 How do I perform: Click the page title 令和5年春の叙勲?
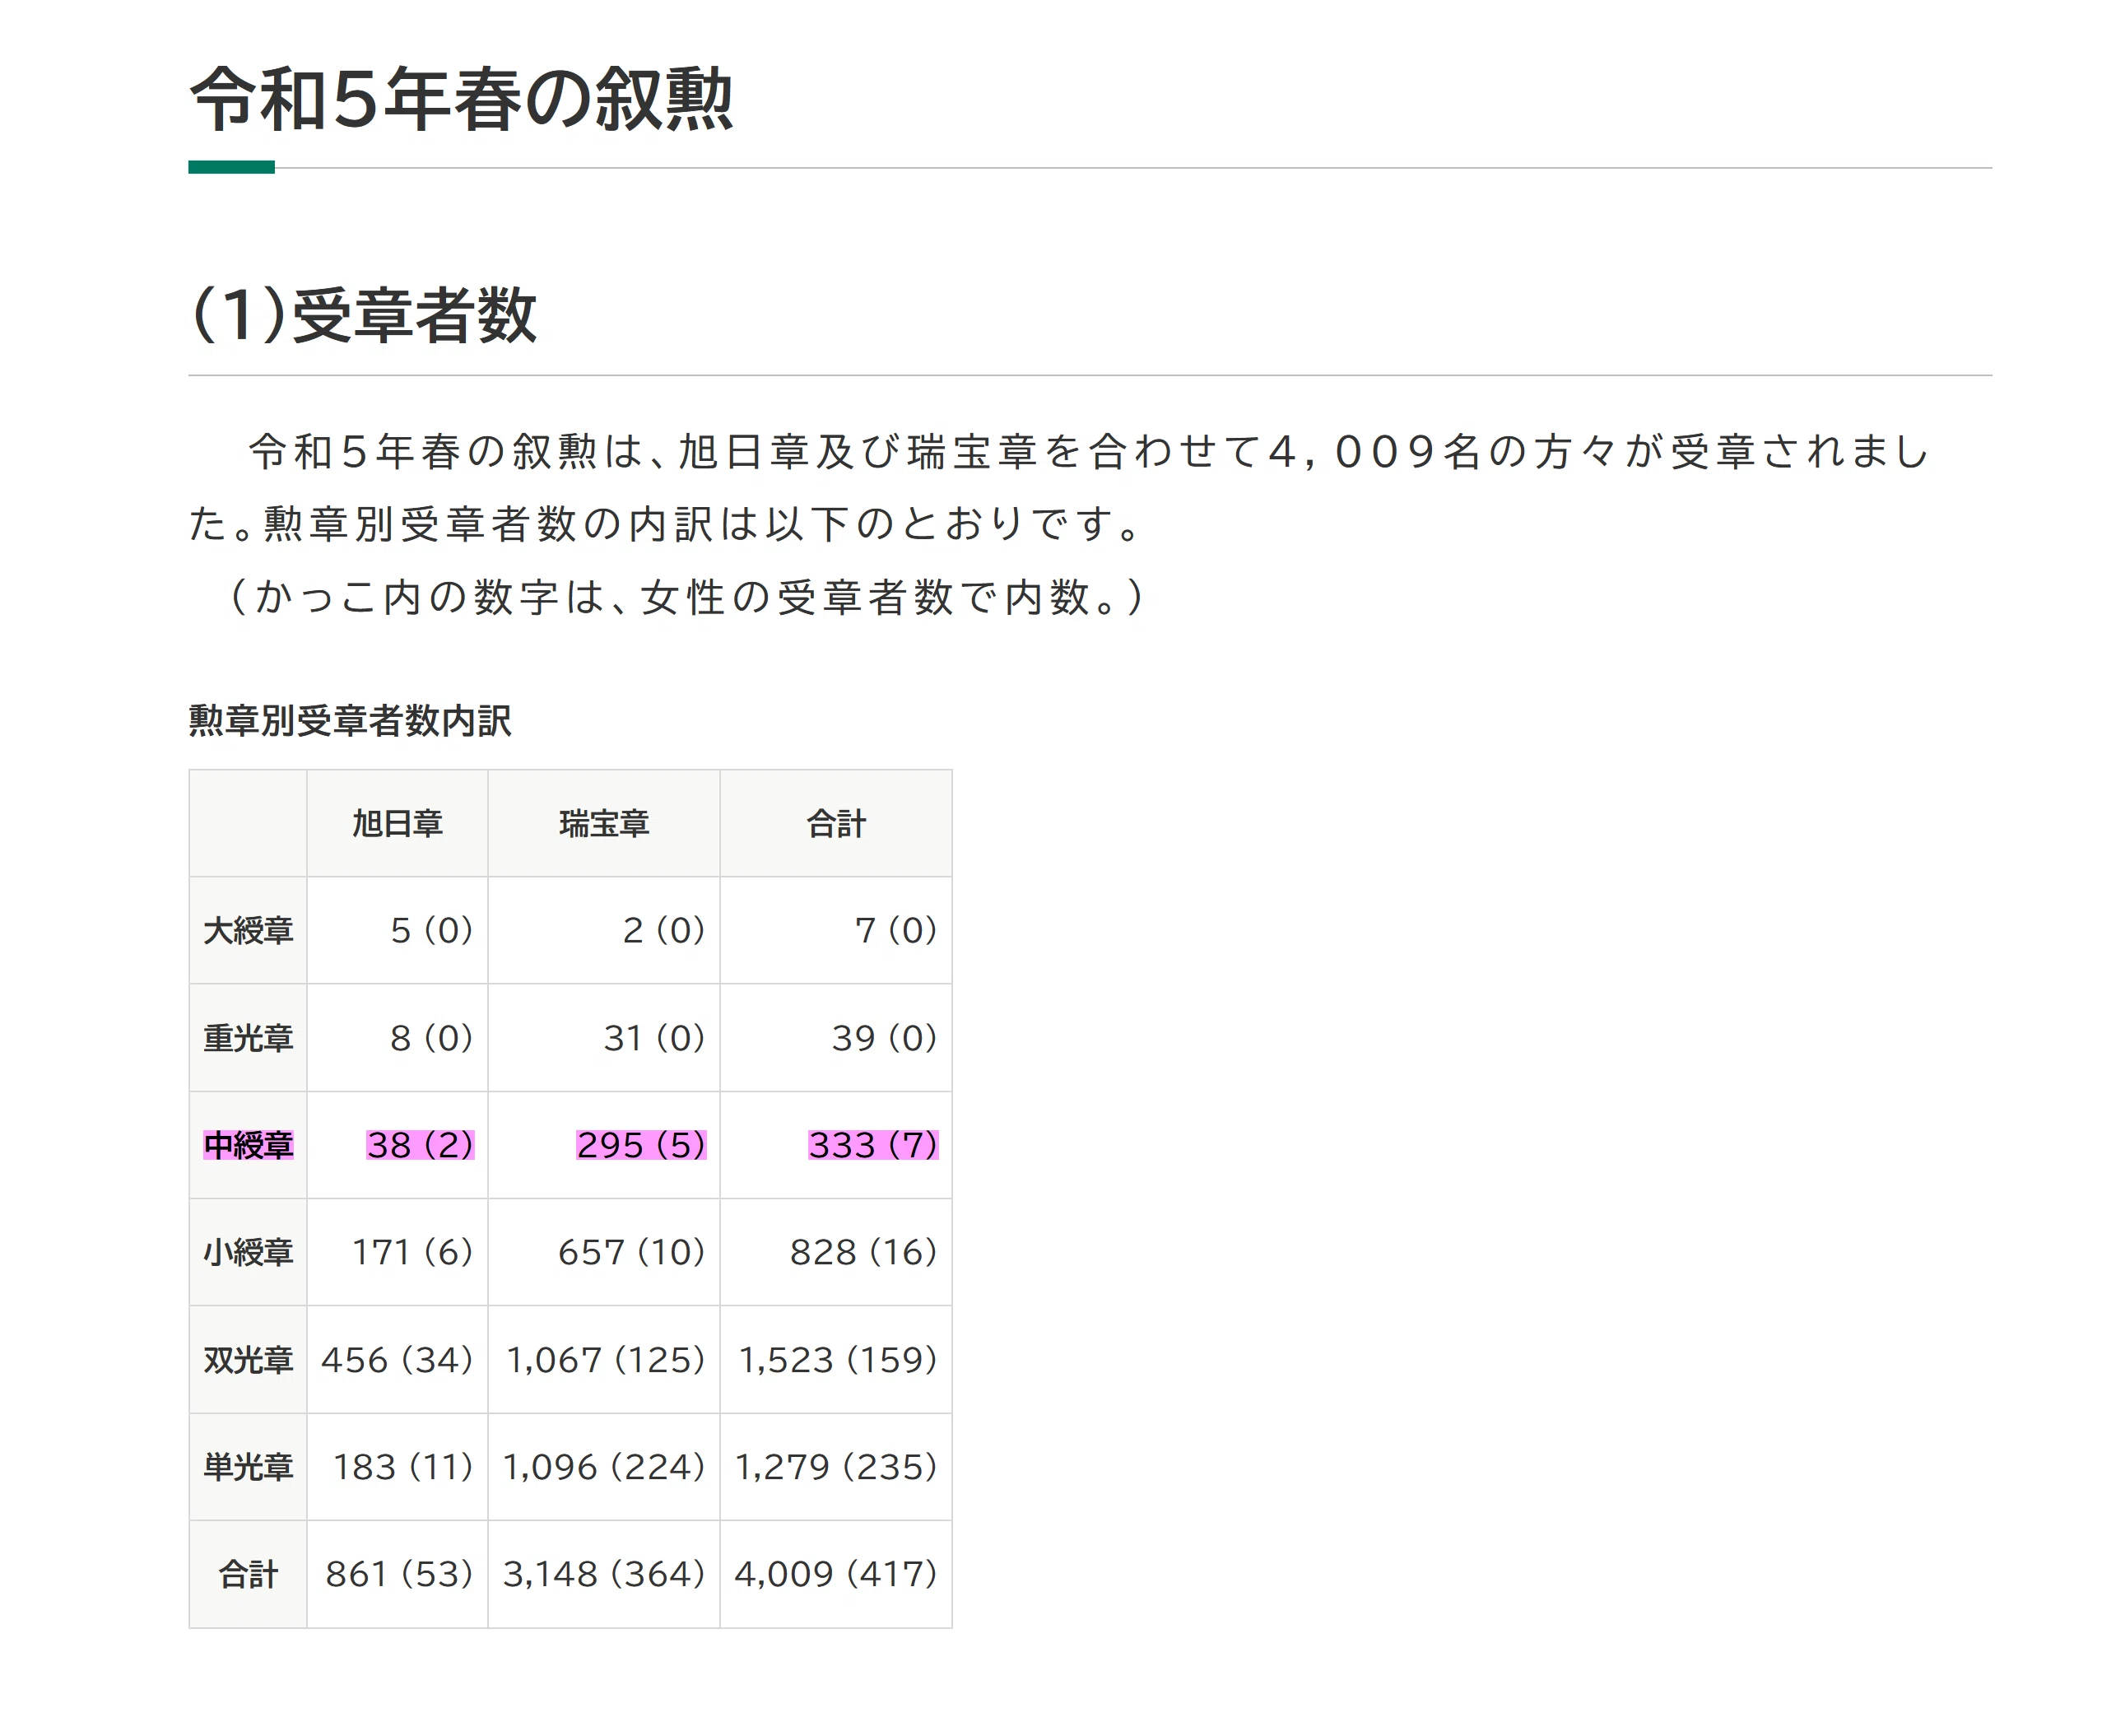(461, 98)
